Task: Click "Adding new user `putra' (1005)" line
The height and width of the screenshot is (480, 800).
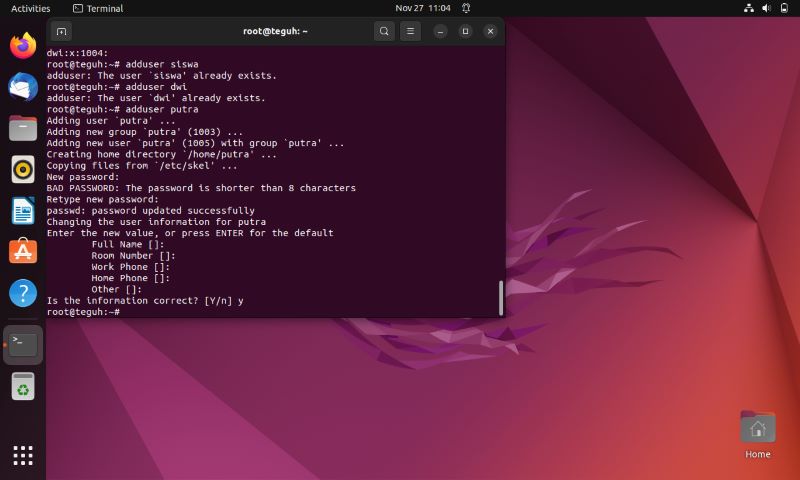Action: coord(195,143)
